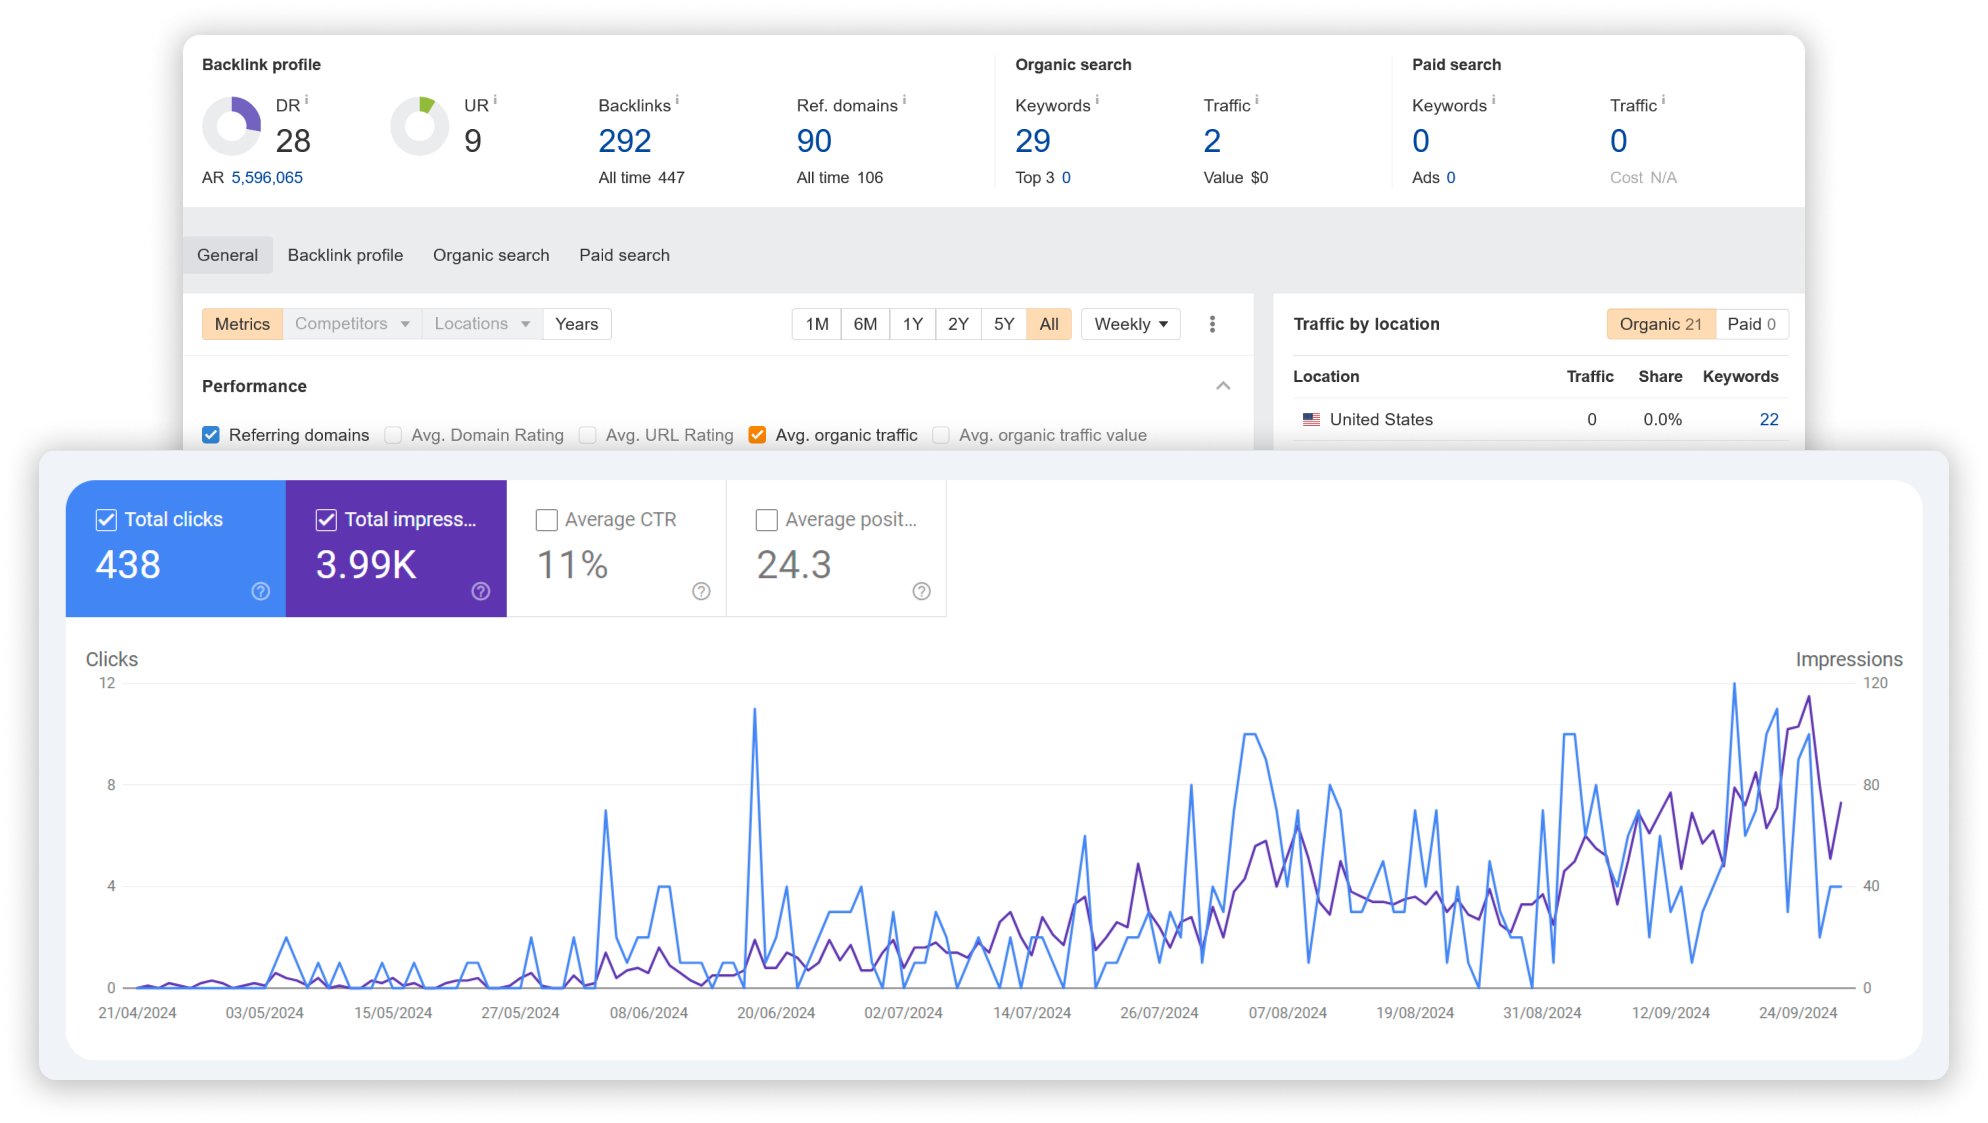Open the Locations filter dropdown
The image size is (1988, 1123).
click(x=482, y=324)
